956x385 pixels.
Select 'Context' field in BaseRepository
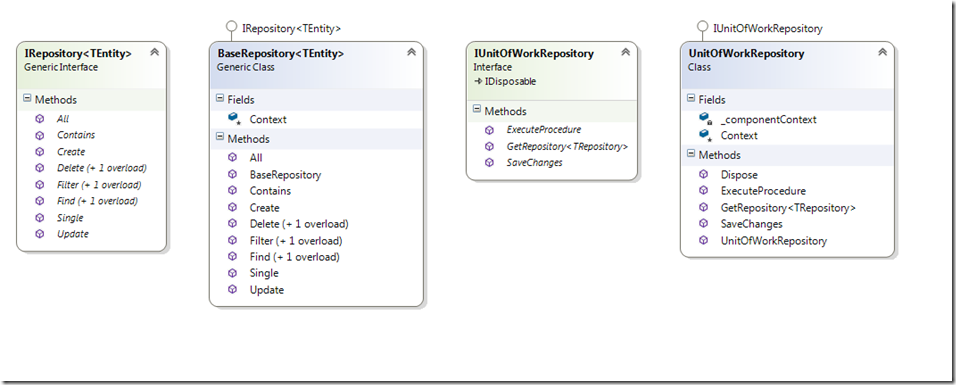point(268,120)
